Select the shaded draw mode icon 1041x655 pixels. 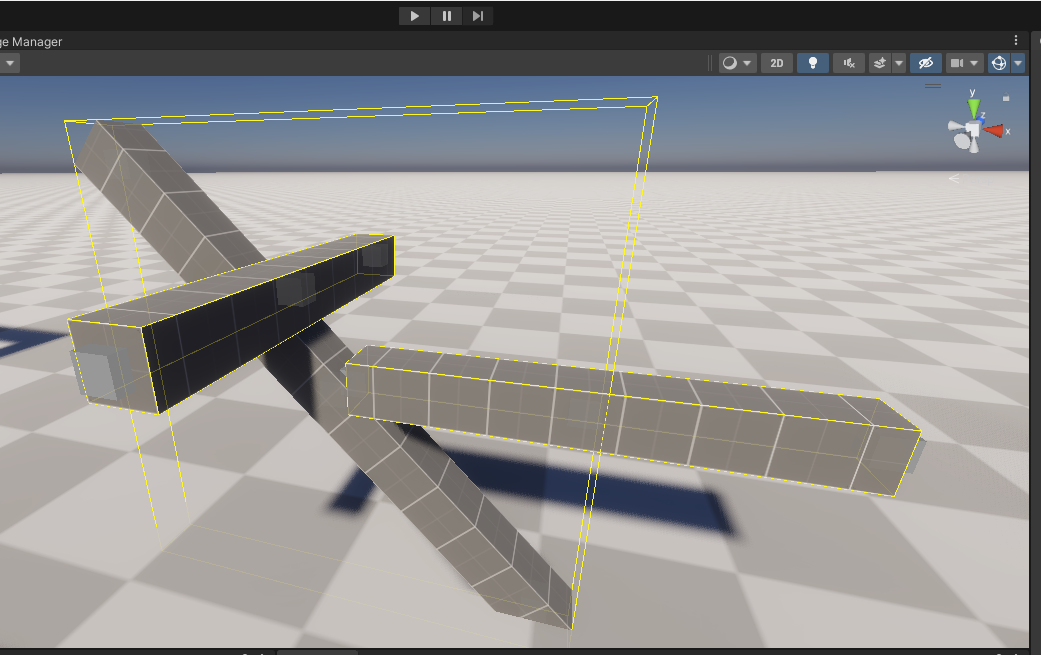tap(731, 62)
